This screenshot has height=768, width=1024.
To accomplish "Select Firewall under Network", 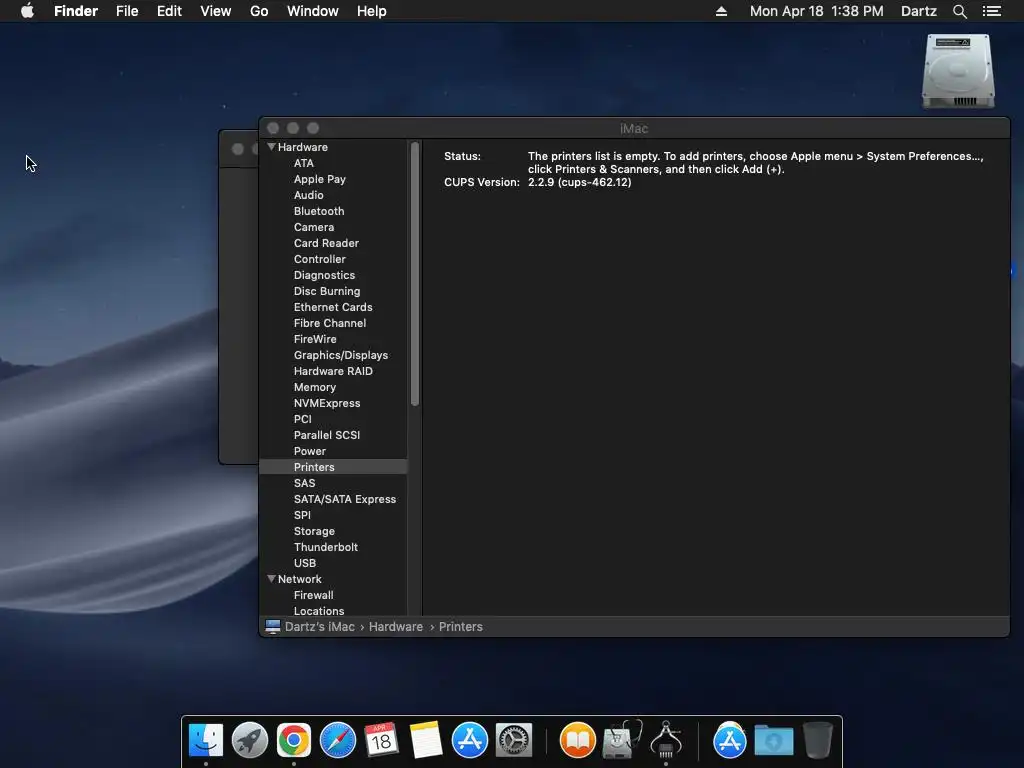I will pyautogui.click(x=313, y=595).
